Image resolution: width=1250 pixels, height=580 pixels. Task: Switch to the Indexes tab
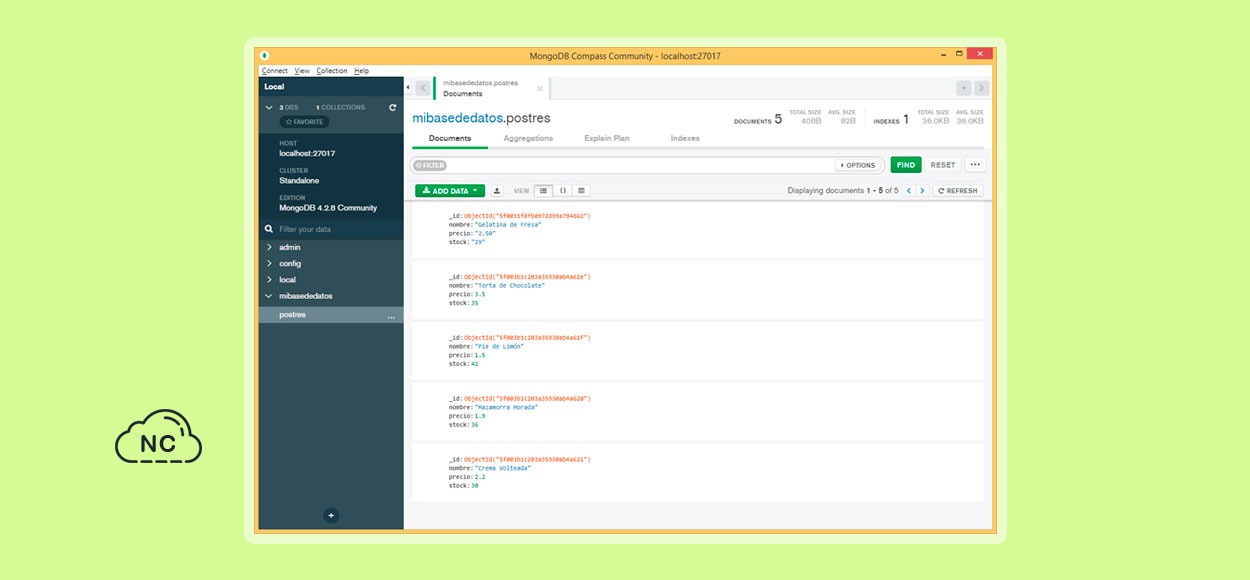(x=685, y=138)
